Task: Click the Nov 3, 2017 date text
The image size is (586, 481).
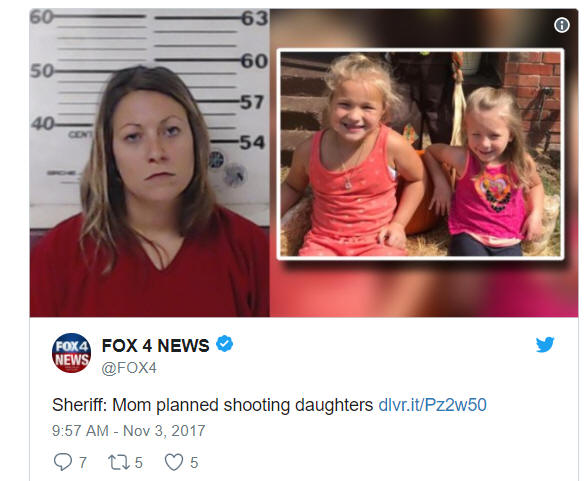Action: pos(164,431)
